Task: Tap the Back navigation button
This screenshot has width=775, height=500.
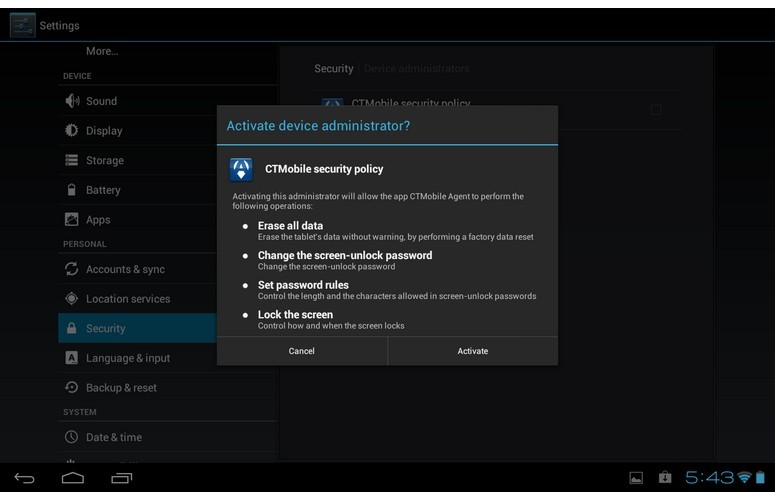Action: pos(24,478)
